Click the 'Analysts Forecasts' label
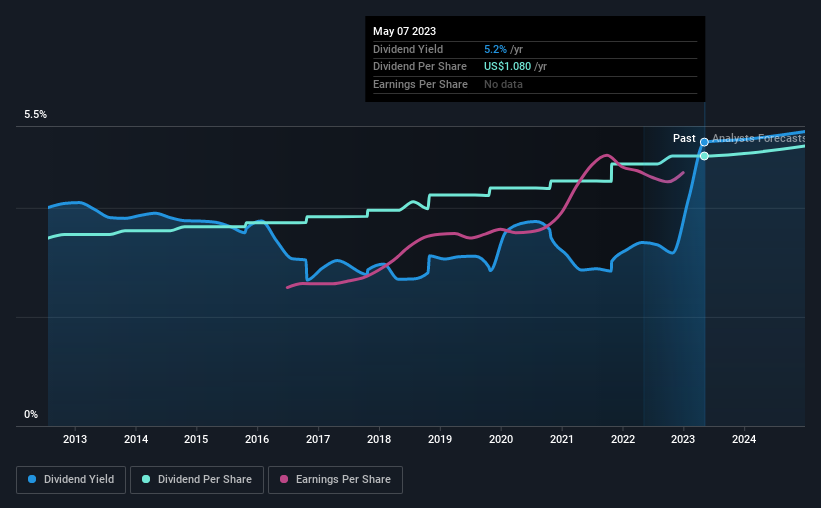Viewport: 821px width, 508px height. (758, 138)
